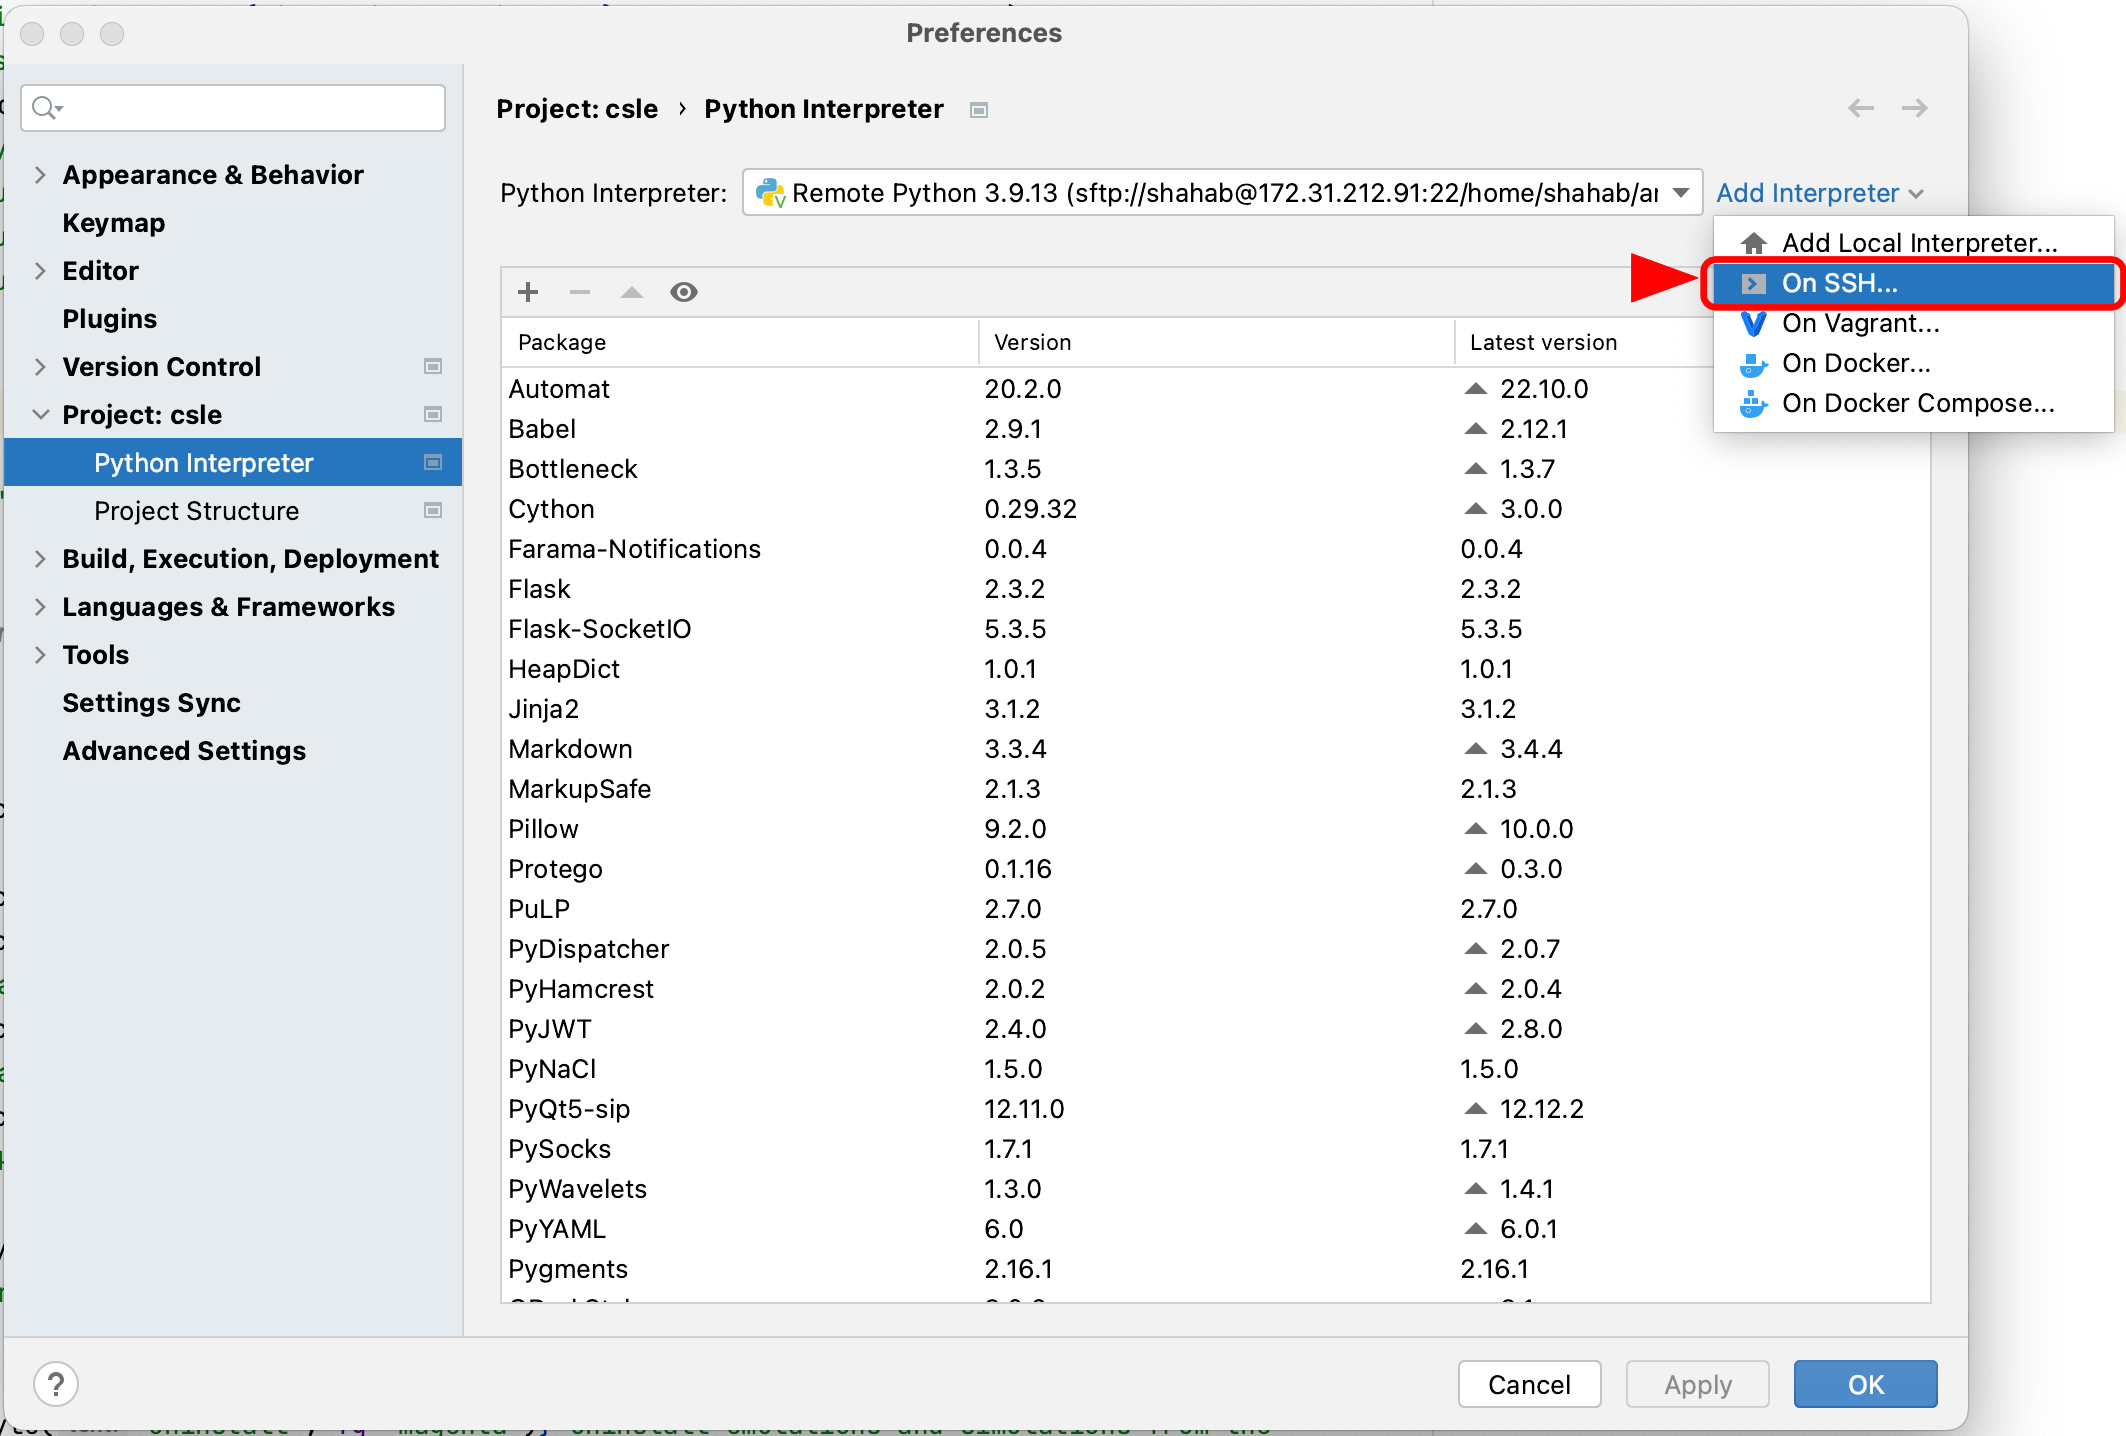This screenshot has width=2126, height=1436.
Task: Click the project-level icon beside Version Control
Action: tap(433, 366)
